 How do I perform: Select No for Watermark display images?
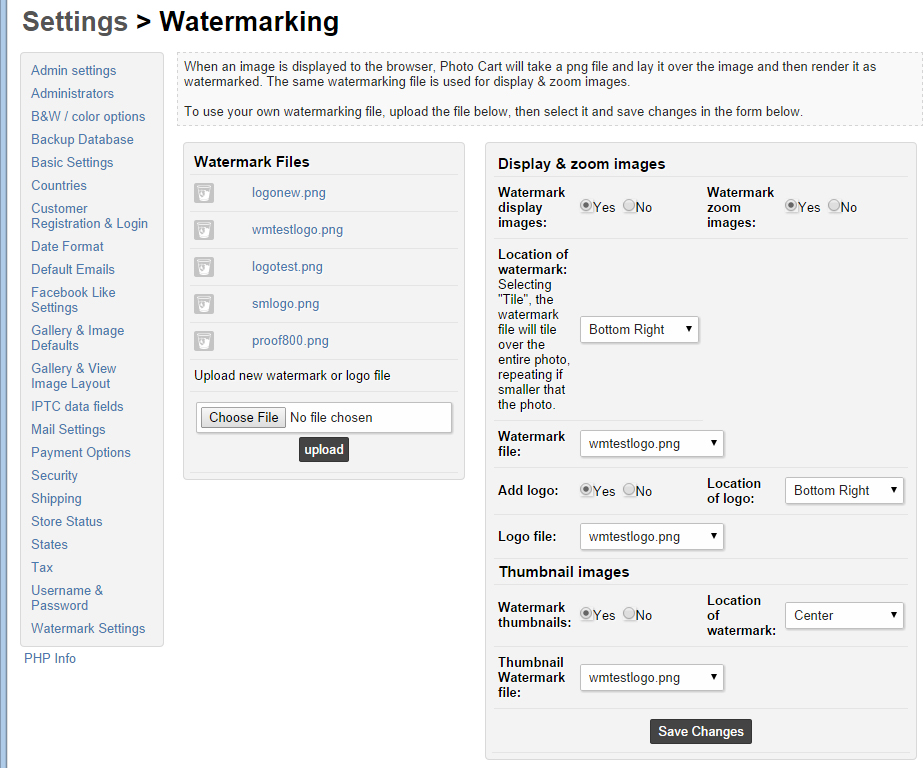(x=629, y=206)
